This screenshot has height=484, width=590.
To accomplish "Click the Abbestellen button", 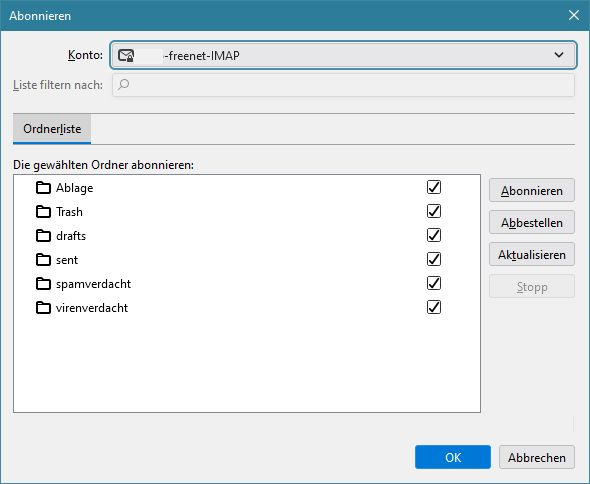I will (532, 222).
